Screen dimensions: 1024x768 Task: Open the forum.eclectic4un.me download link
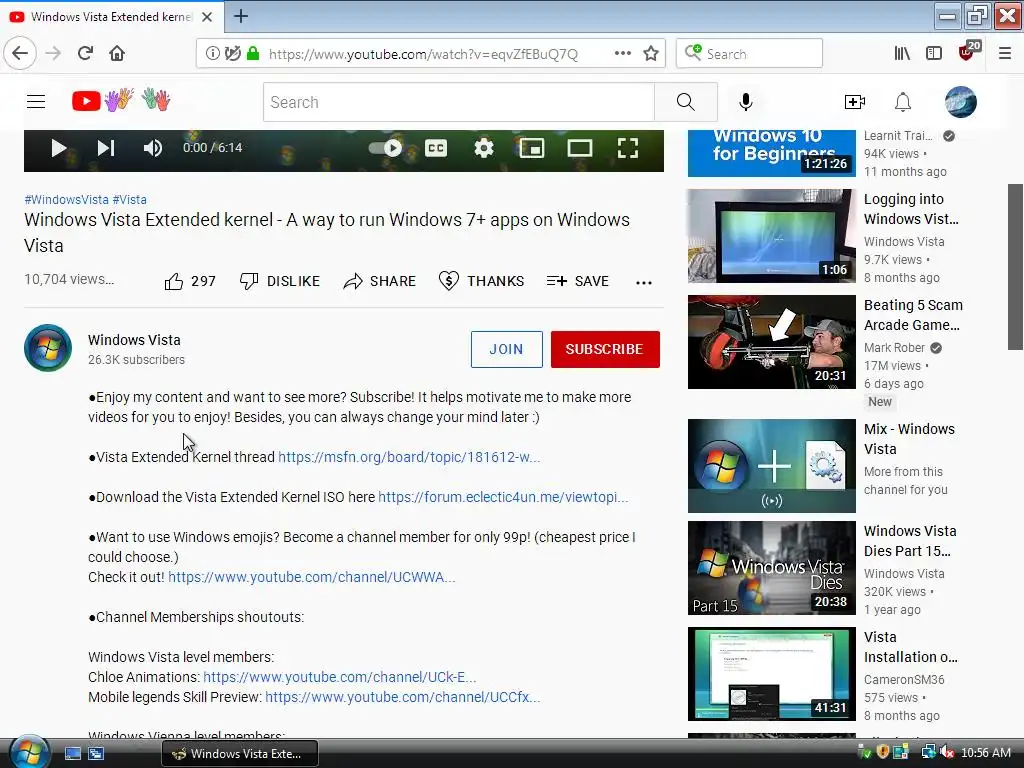click(x=503, y=497)
